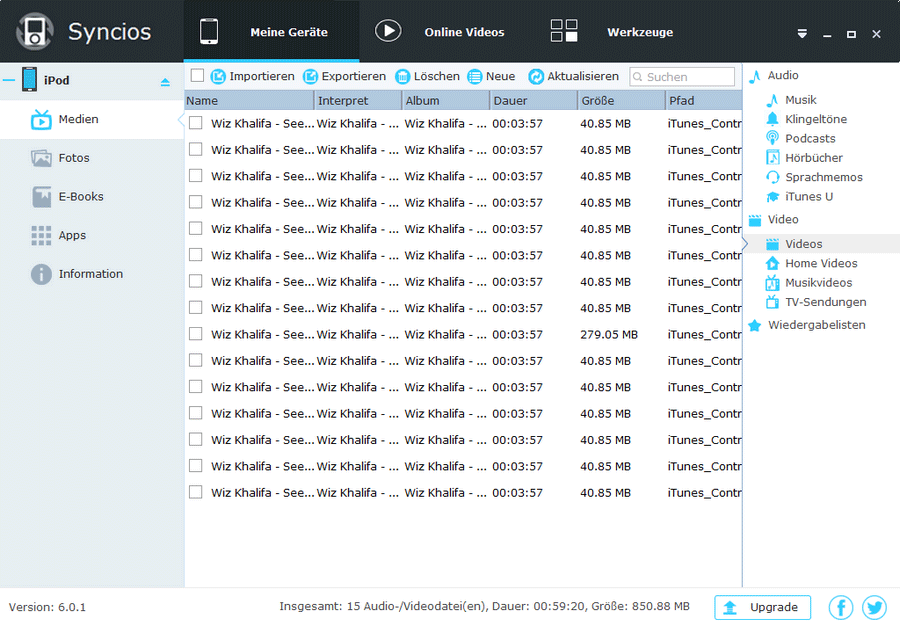Show the Podcasts category

pos(801,138)
